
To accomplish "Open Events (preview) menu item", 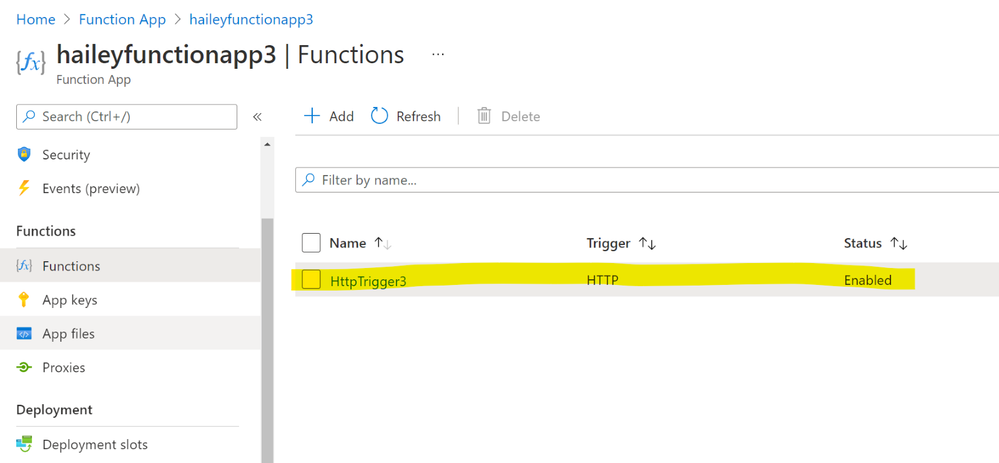I will [130, 189].
